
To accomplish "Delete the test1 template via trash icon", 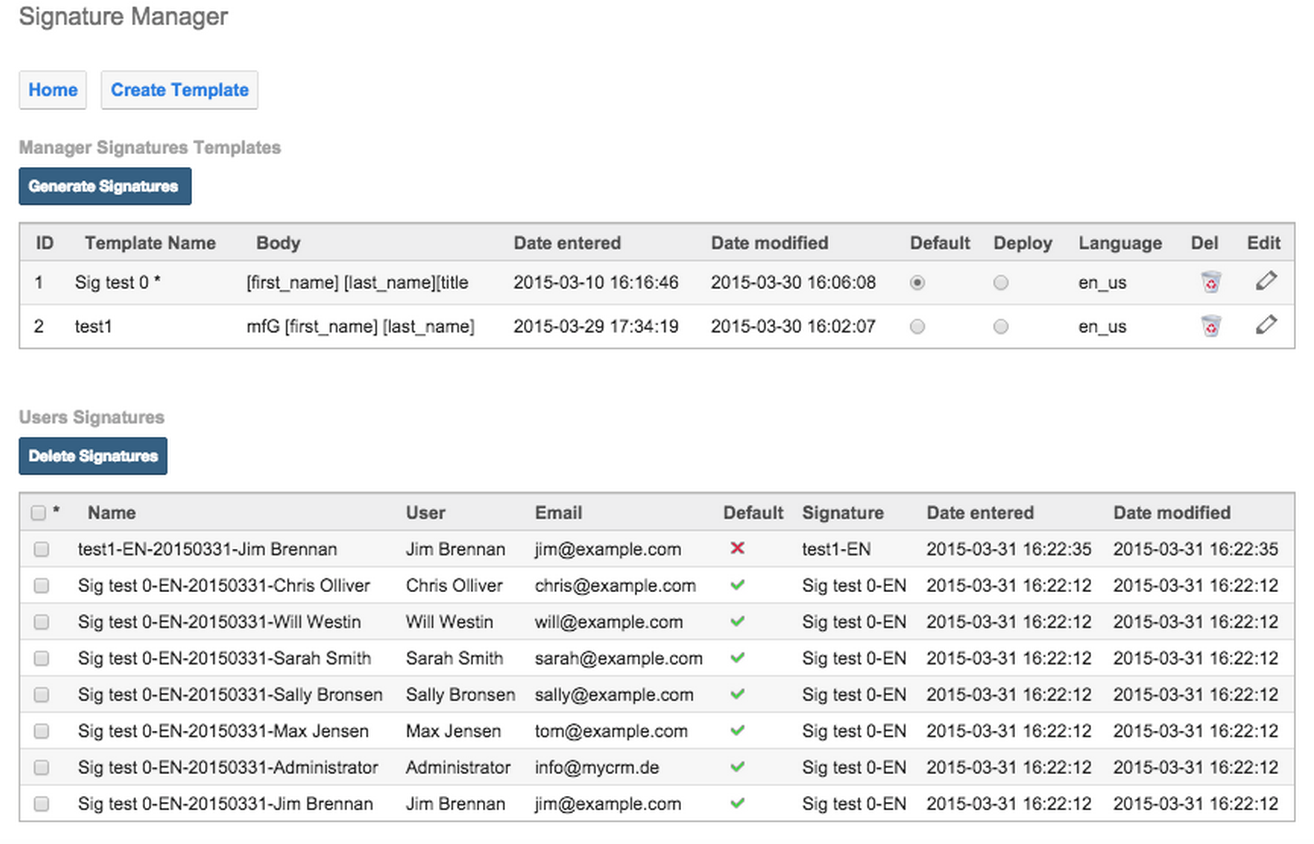I will coord(1211,326).
